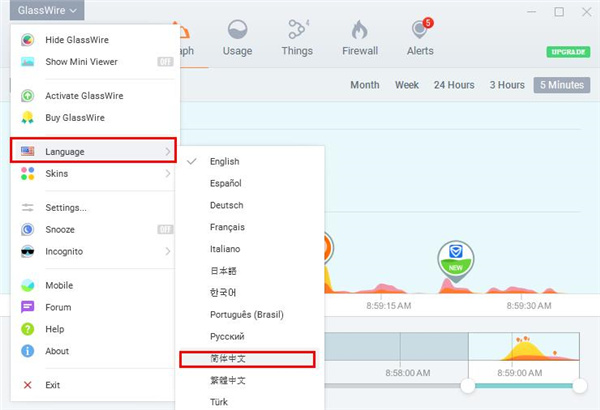Open the Usage tab icon
Screen dimensions: 600x410
coord(237,29)
